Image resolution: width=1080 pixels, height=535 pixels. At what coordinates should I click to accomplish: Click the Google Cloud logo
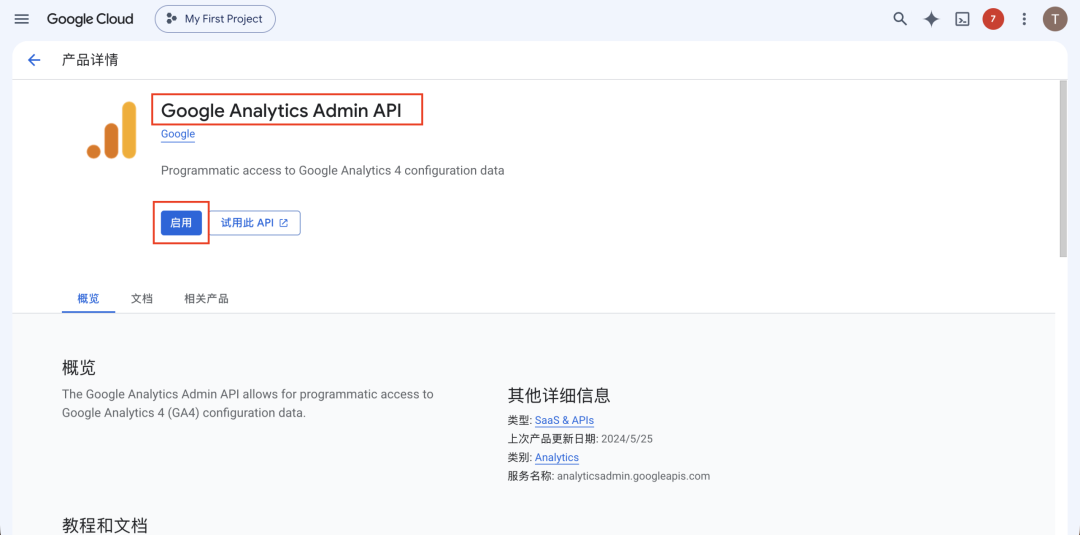point(90,19)
